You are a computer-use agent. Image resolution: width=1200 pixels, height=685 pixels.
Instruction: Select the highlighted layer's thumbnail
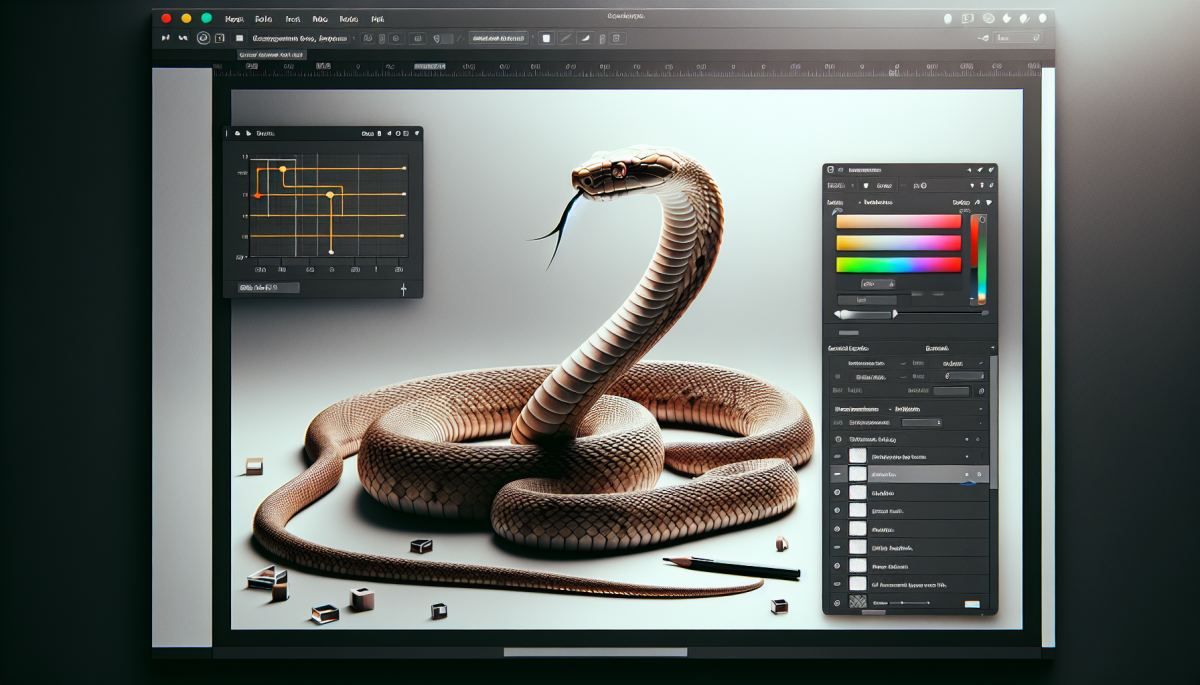coord(857,474)
